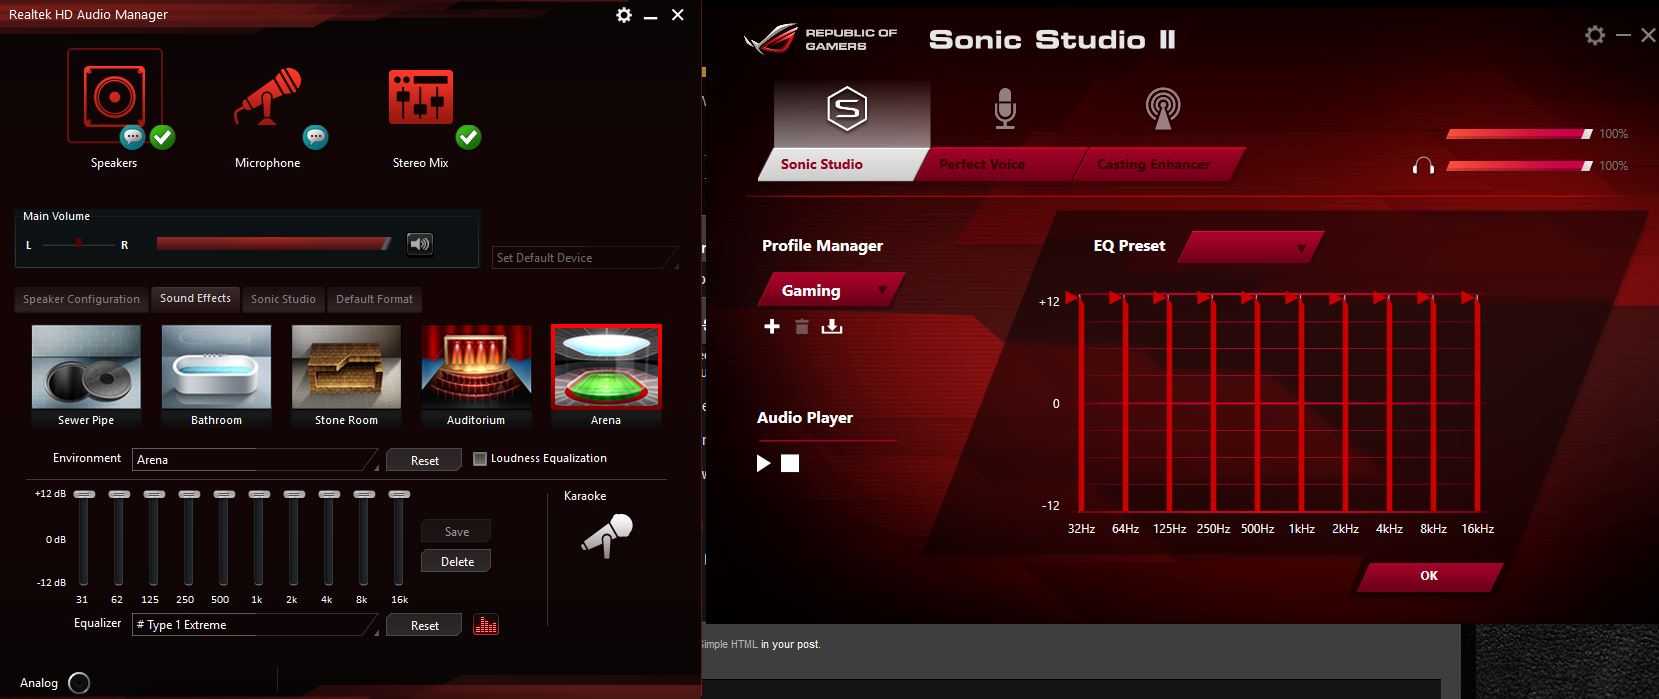The width and height of the screenshot is (1659, 699).
Task: Expand the Equalizer dropdown showing Type 1 Extreme
Action: pos(255,625)
